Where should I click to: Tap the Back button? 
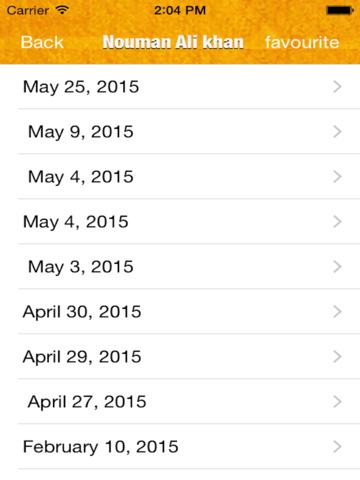[x=42, y=42]
